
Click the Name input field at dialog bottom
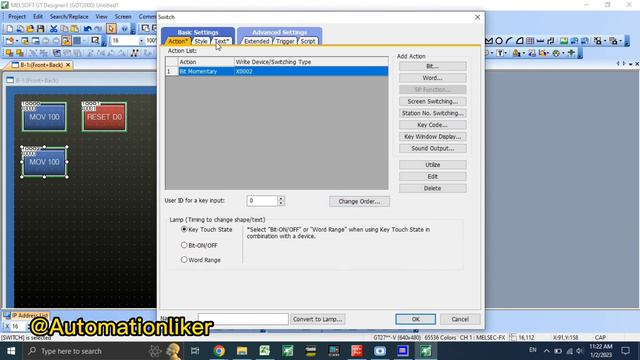click(243, 319)
